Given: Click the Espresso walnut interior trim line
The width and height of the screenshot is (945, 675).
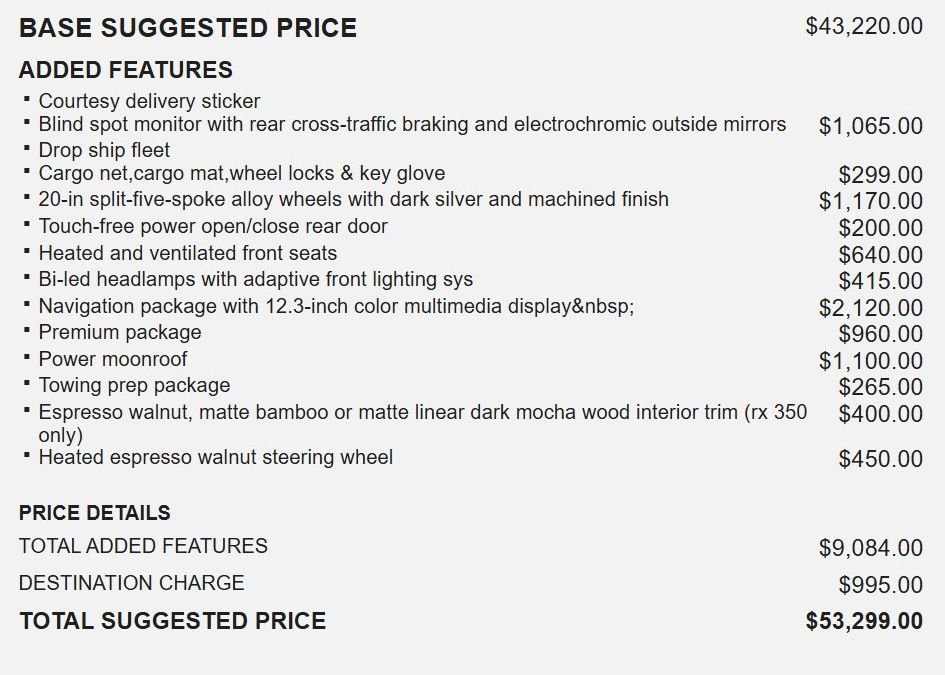Looking at the screenshot, I should point(422,412).
